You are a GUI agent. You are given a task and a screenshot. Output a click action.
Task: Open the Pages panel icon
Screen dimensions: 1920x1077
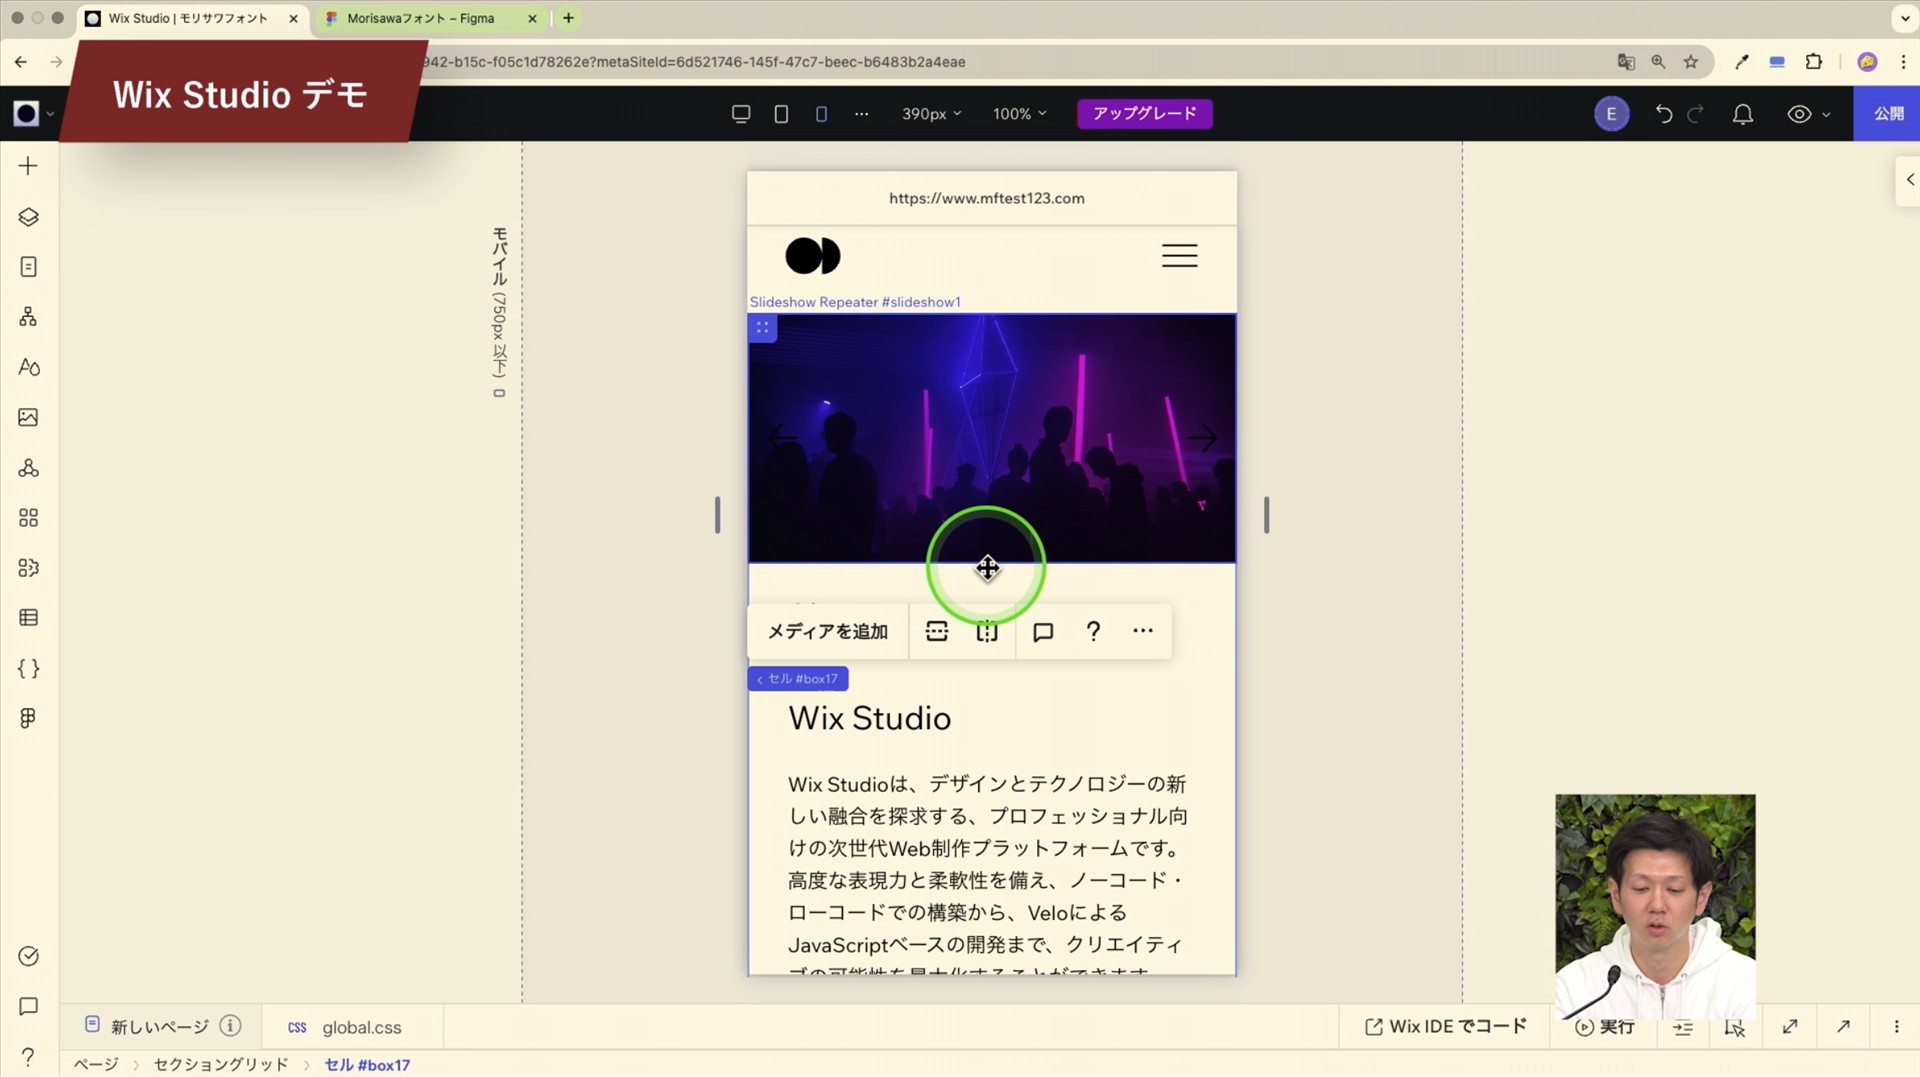[x=28, y=267]
